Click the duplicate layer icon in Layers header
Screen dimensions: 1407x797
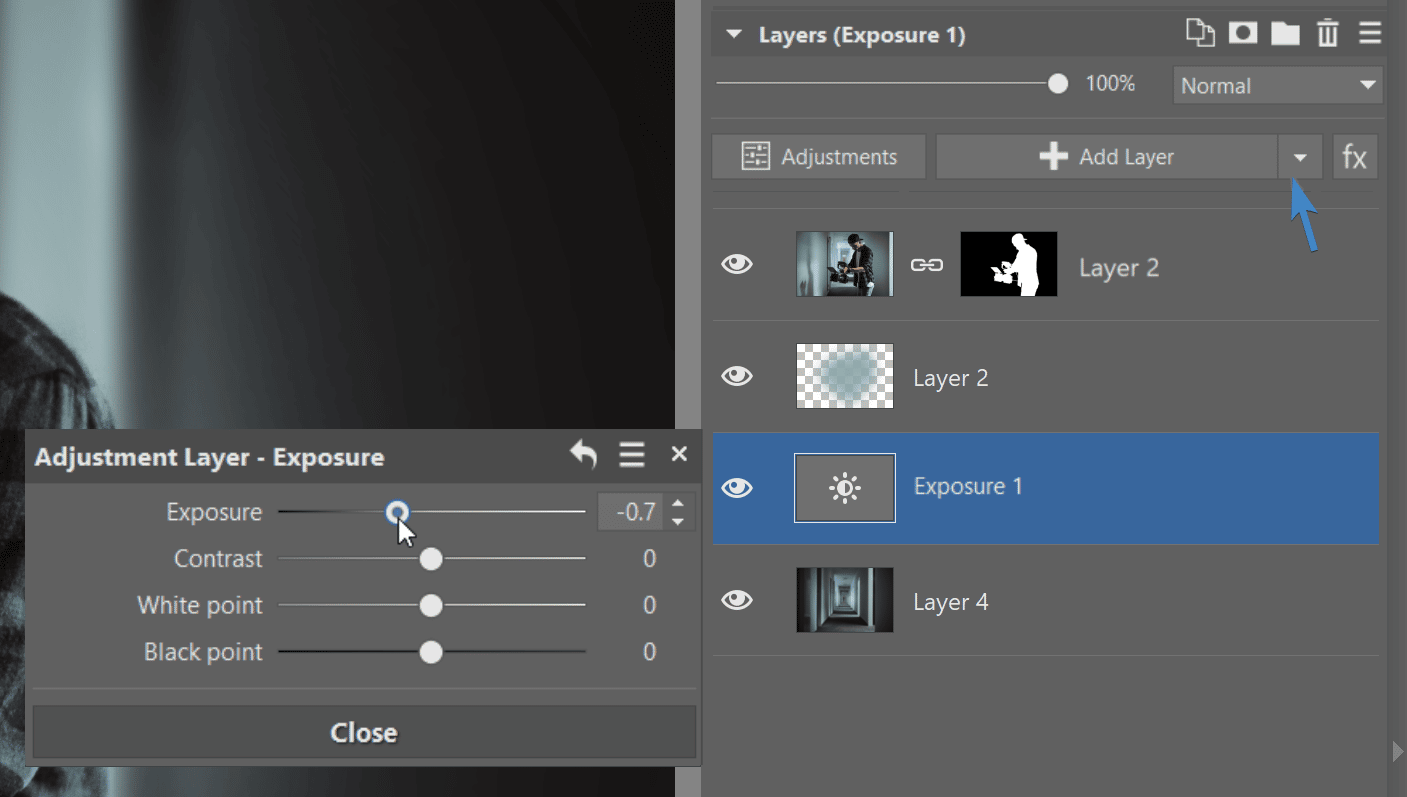coord(1199,33)
